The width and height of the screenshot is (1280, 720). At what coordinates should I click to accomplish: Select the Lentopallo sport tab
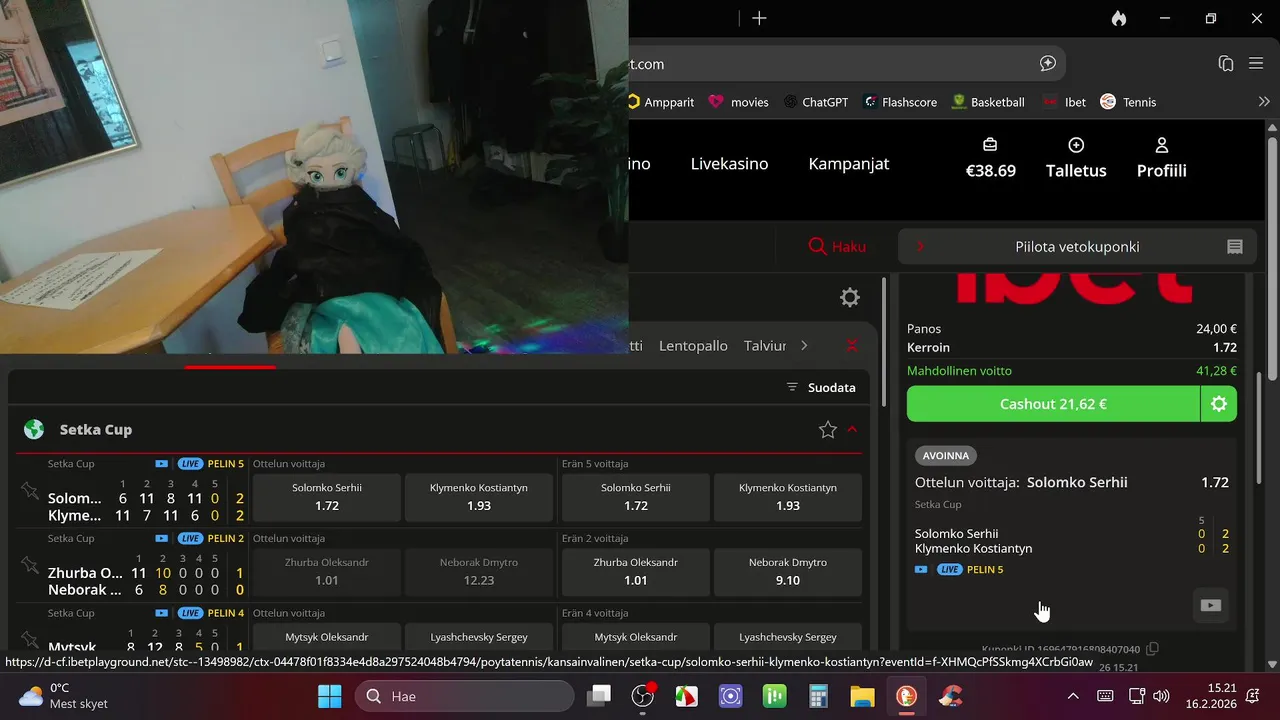point(693,346)
